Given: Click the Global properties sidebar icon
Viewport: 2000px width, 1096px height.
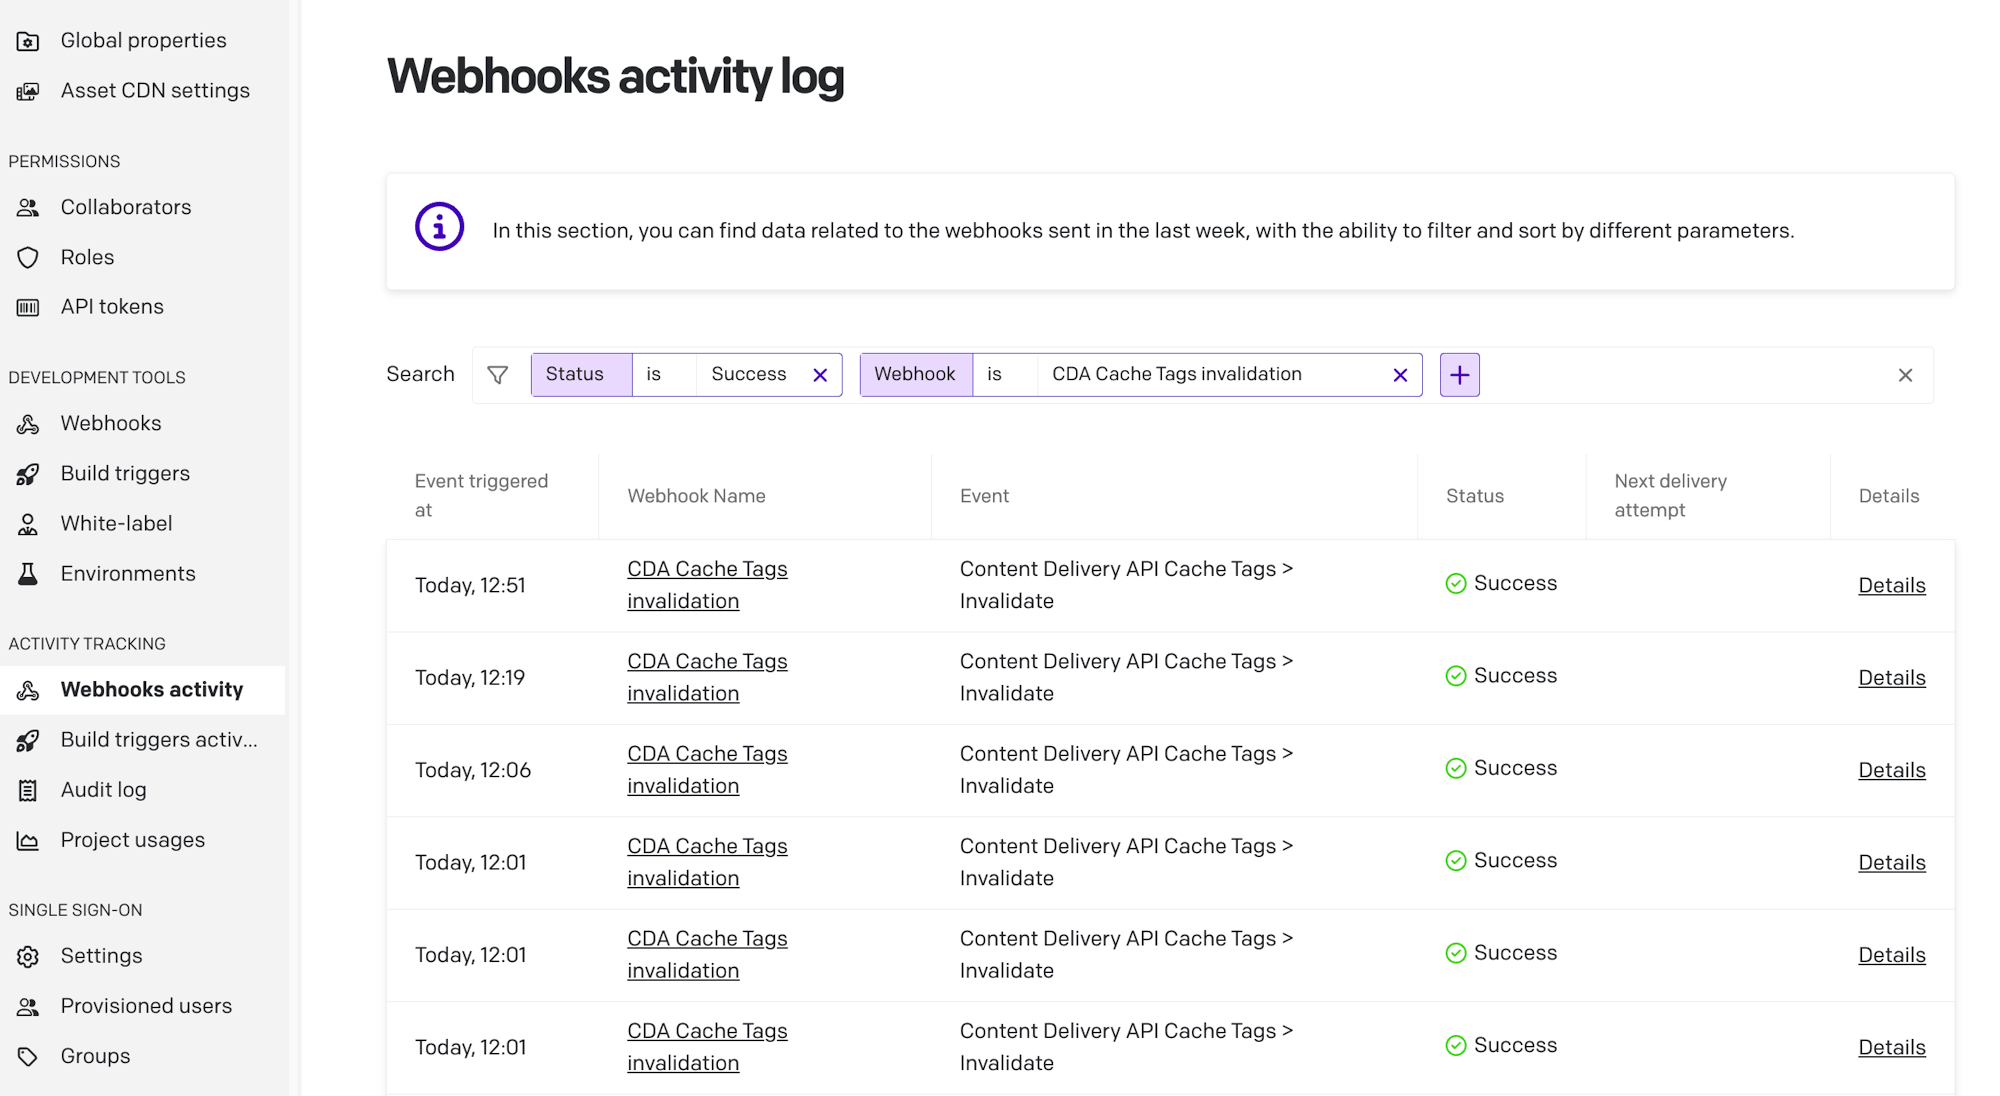Looking at the screenshot, I should pyautogui.click(x=28, y=41).
